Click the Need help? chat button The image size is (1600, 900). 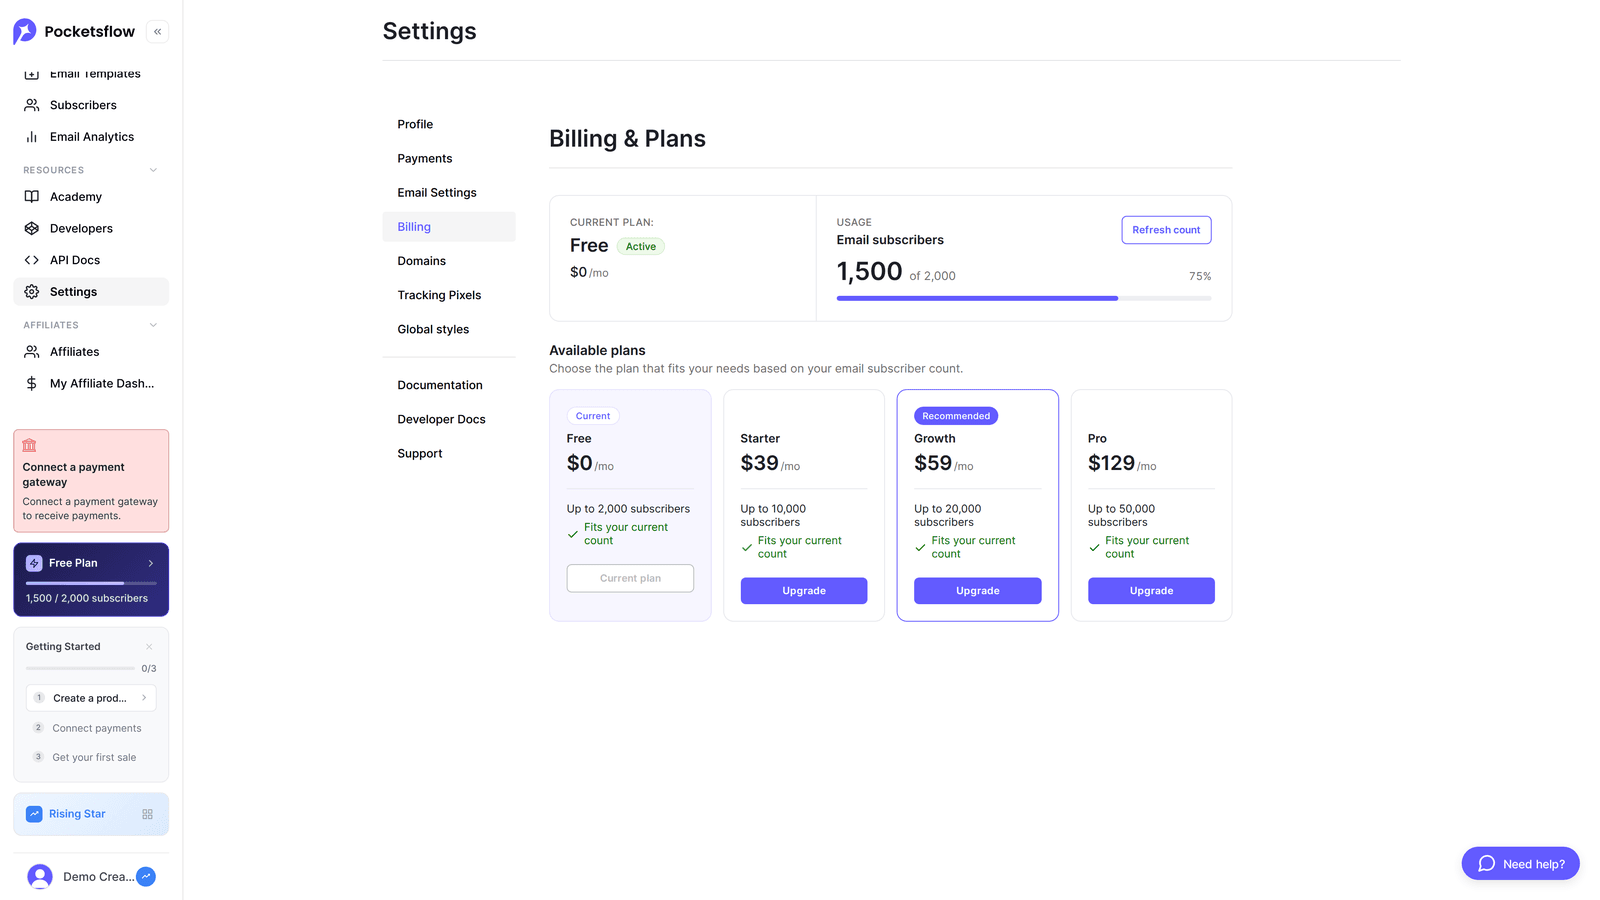(x=1520, y=864)
